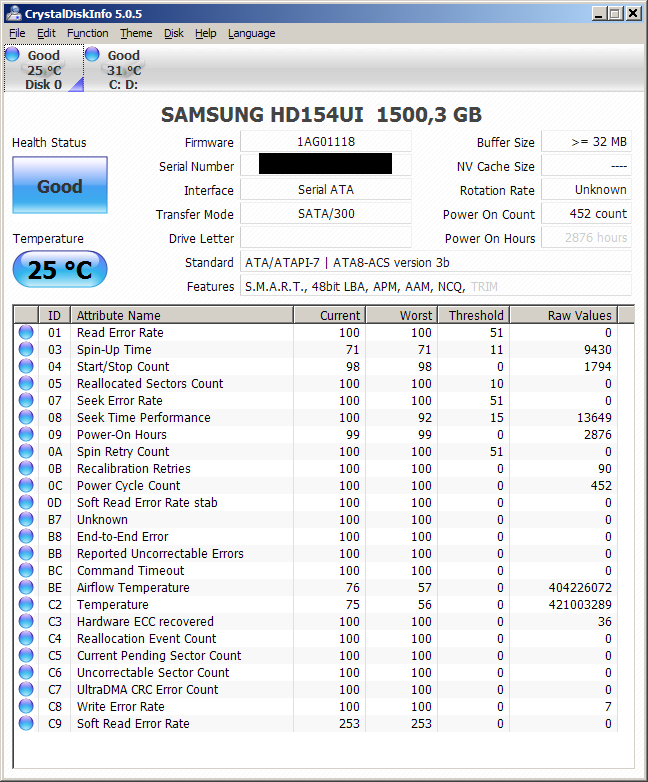Click status orb for Reallocation Event Count

tap(26, 638)
